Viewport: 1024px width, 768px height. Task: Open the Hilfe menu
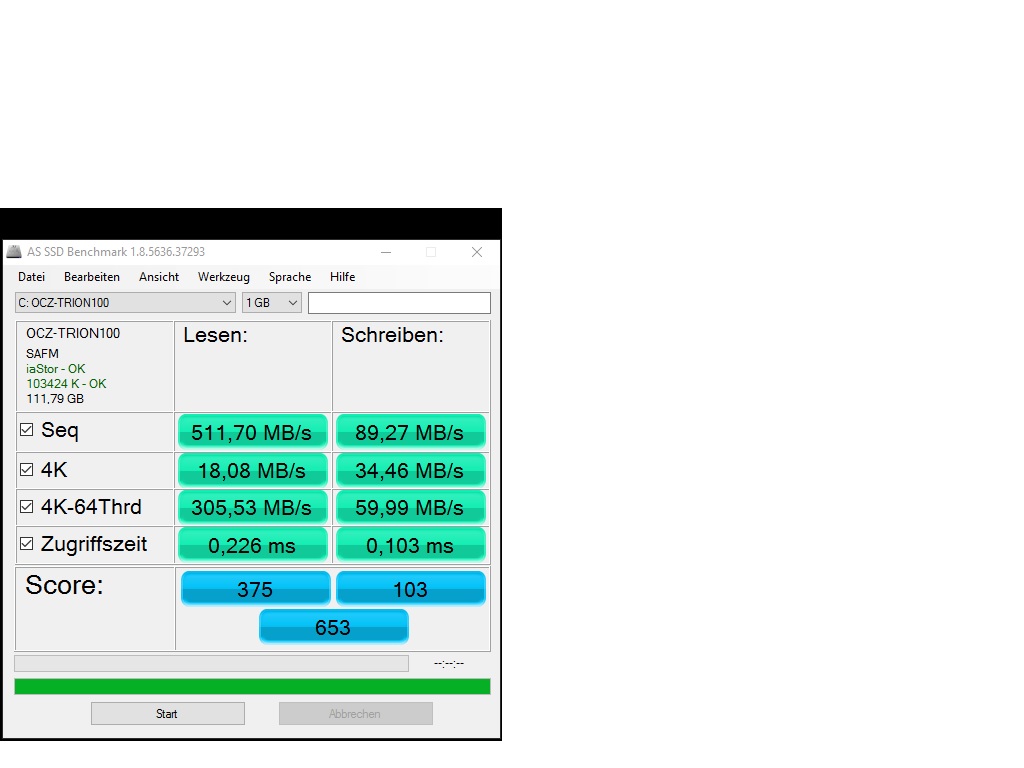tap(342, 277)
